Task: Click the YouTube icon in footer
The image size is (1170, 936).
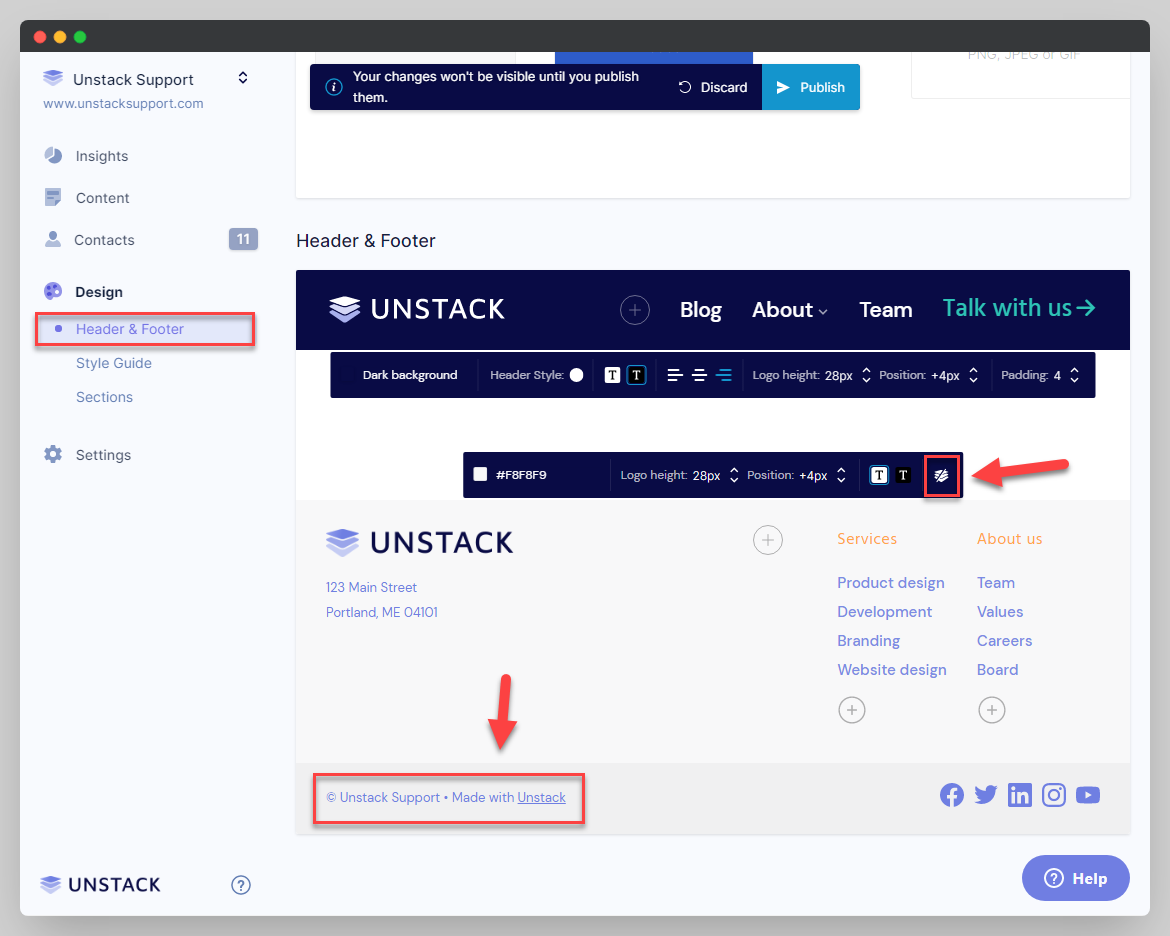Action: pos(1088,796)
